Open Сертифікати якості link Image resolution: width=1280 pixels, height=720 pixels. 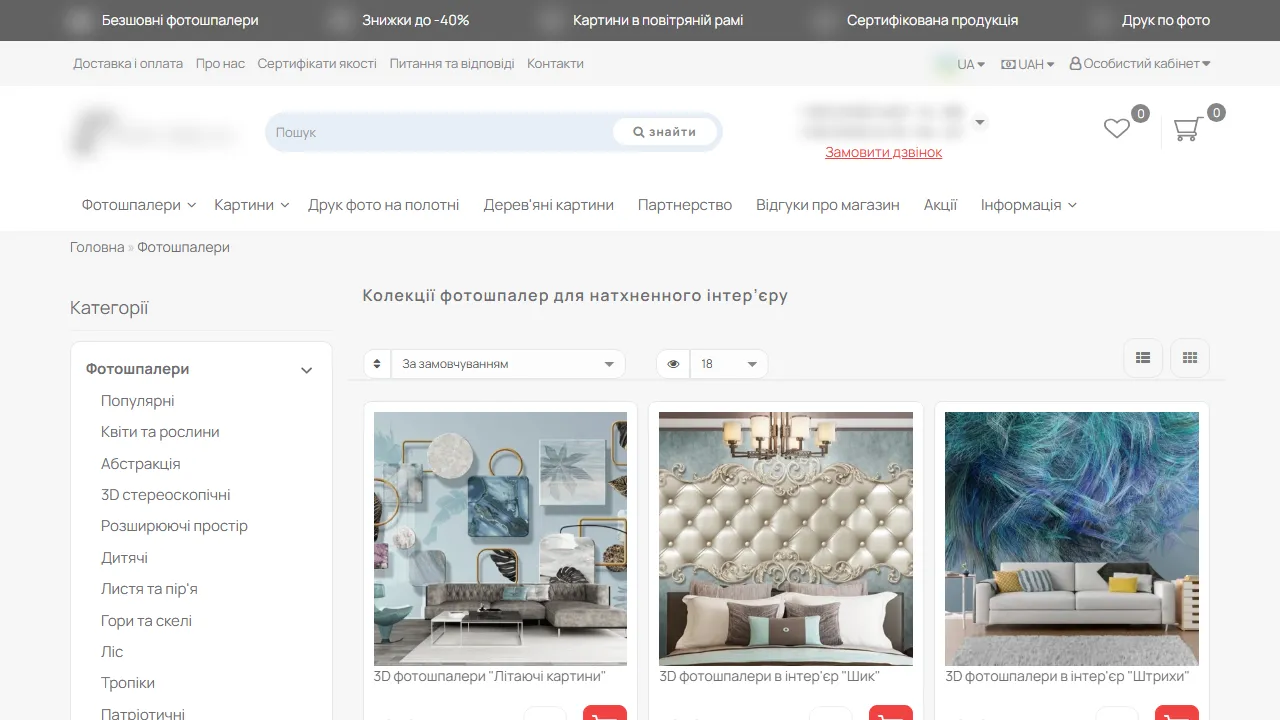click(317, 64)
